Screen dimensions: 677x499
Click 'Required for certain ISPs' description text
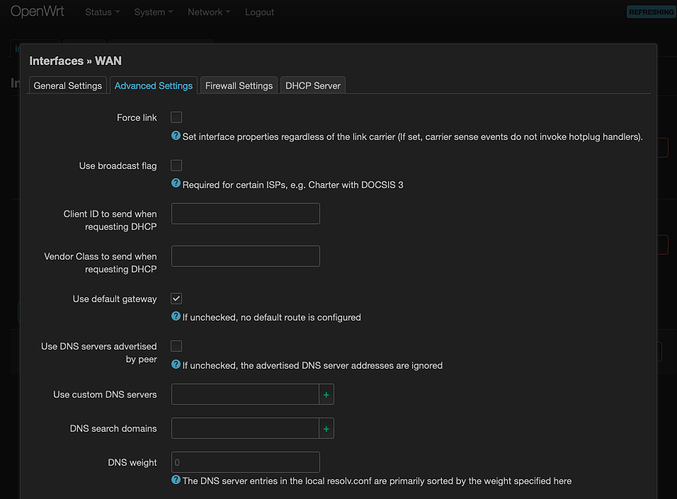tap(293, 185)
